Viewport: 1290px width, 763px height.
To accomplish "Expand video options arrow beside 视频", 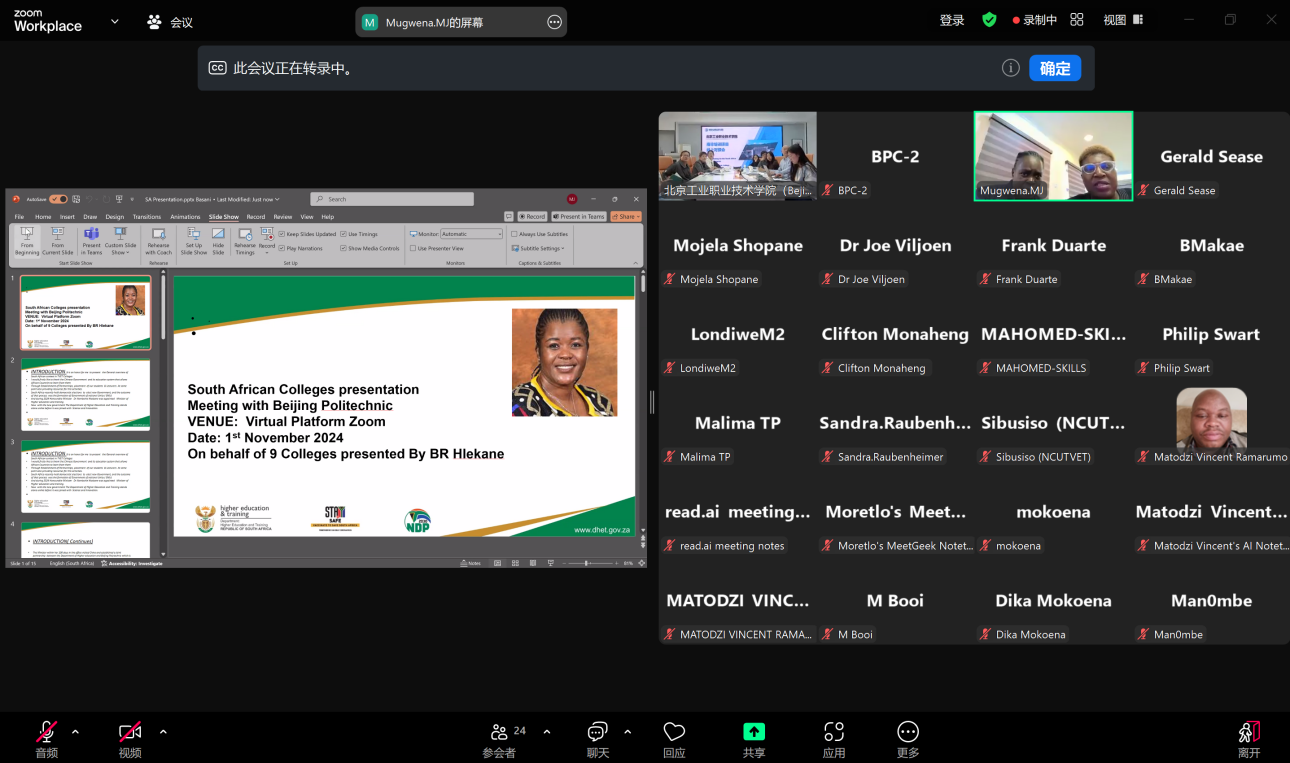I will point(163,731).
